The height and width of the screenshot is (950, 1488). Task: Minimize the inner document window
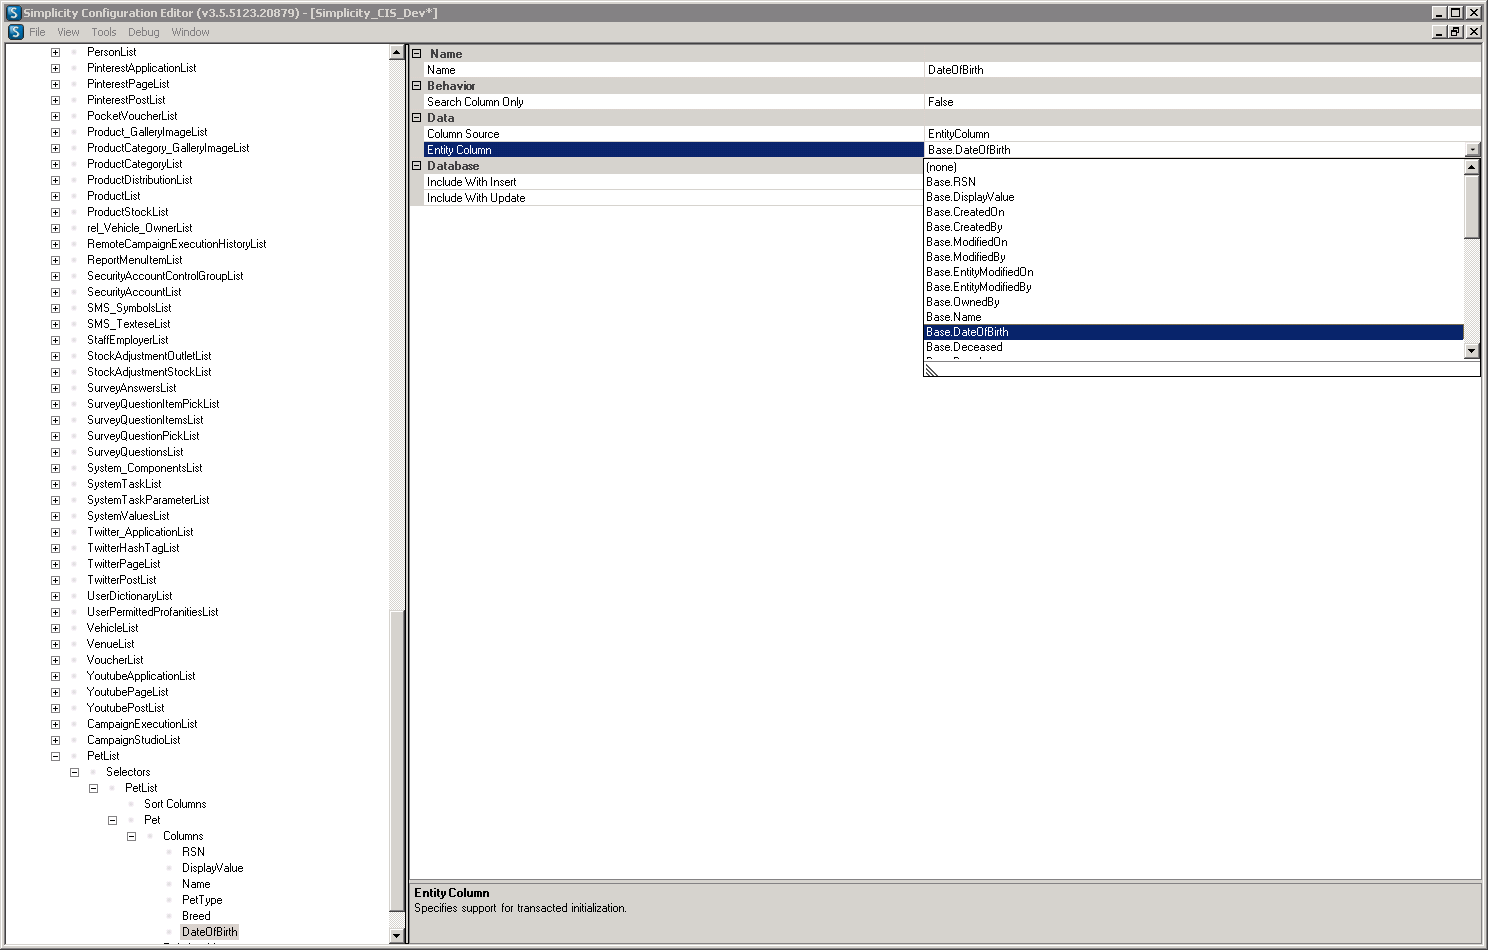coord(1440,32)
